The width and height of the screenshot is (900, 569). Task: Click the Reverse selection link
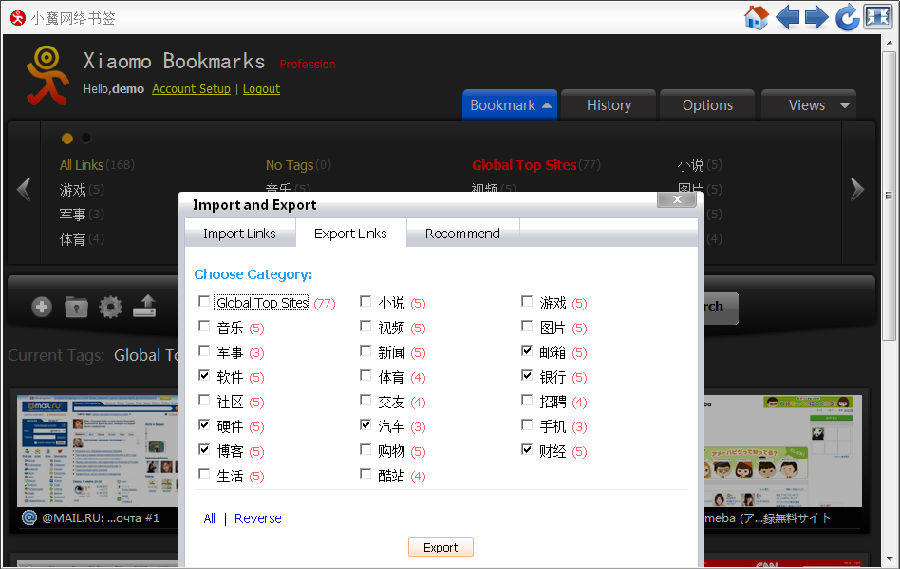click(x=258, y=518)
